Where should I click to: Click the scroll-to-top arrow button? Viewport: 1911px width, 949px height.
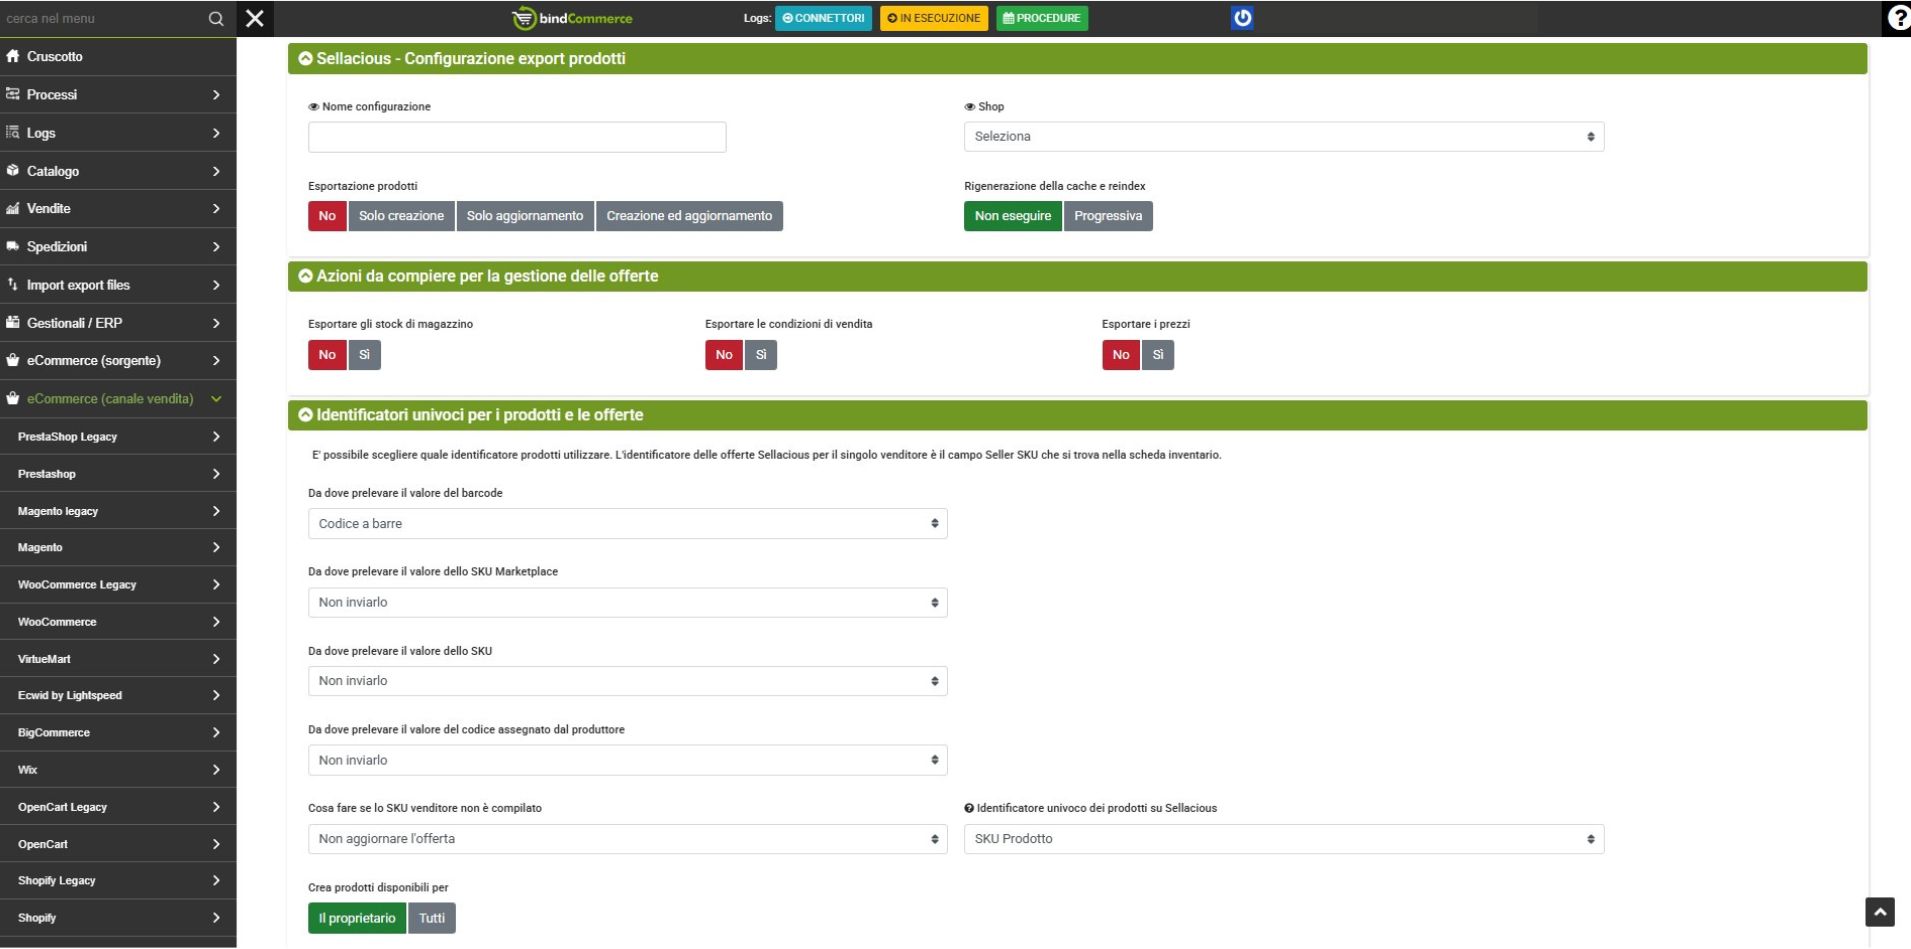[1879, 912]
